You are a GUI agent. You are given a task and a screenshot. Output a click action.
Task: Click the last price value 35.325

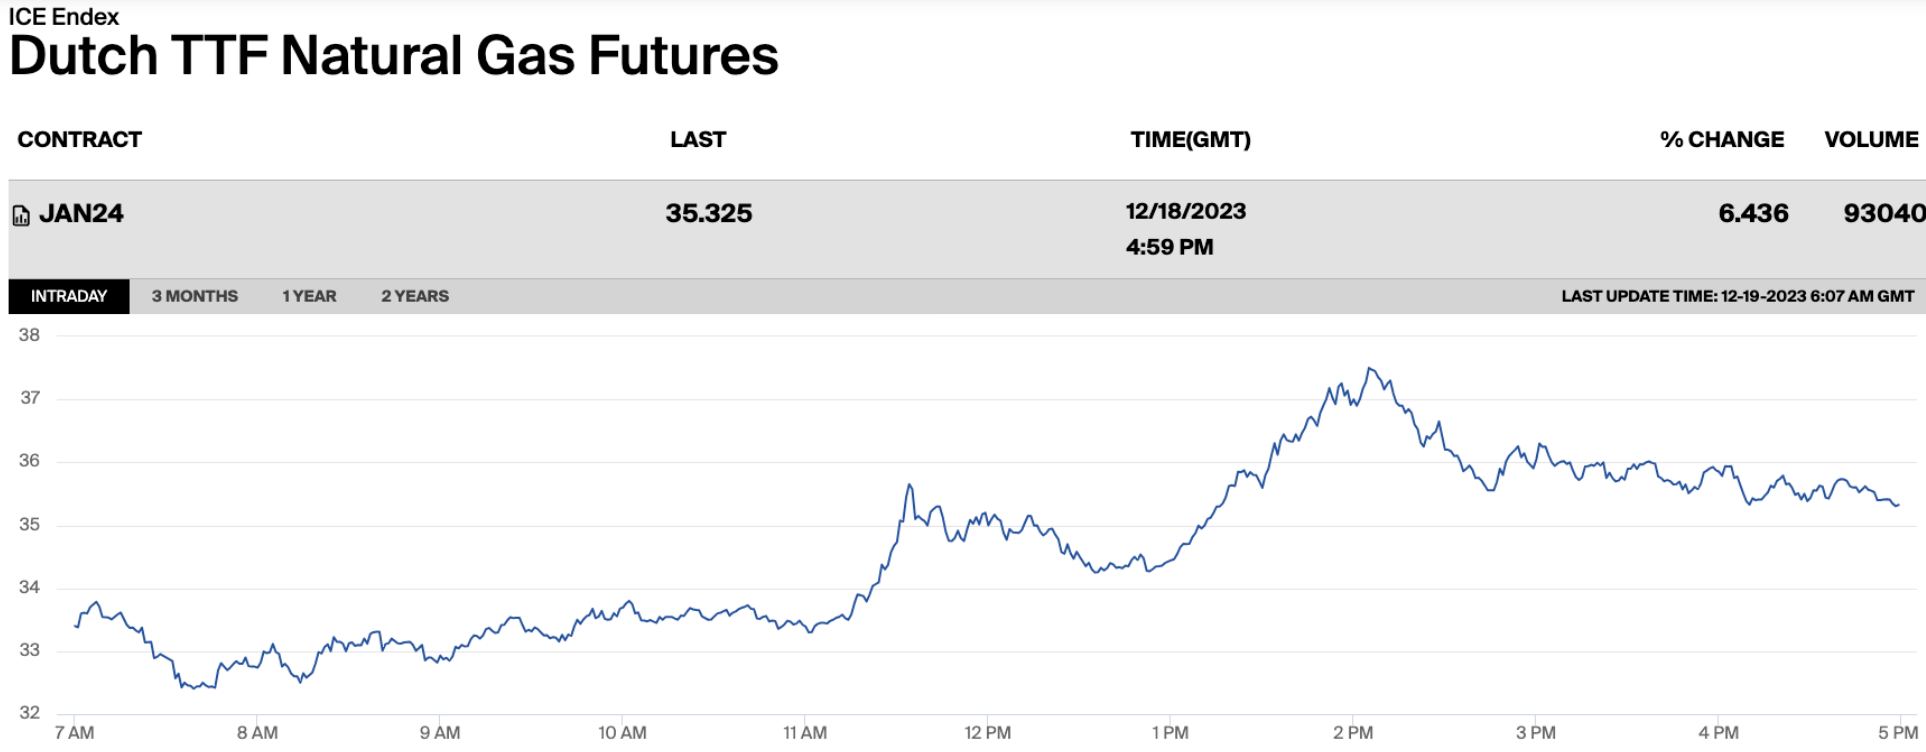point(709,214)
